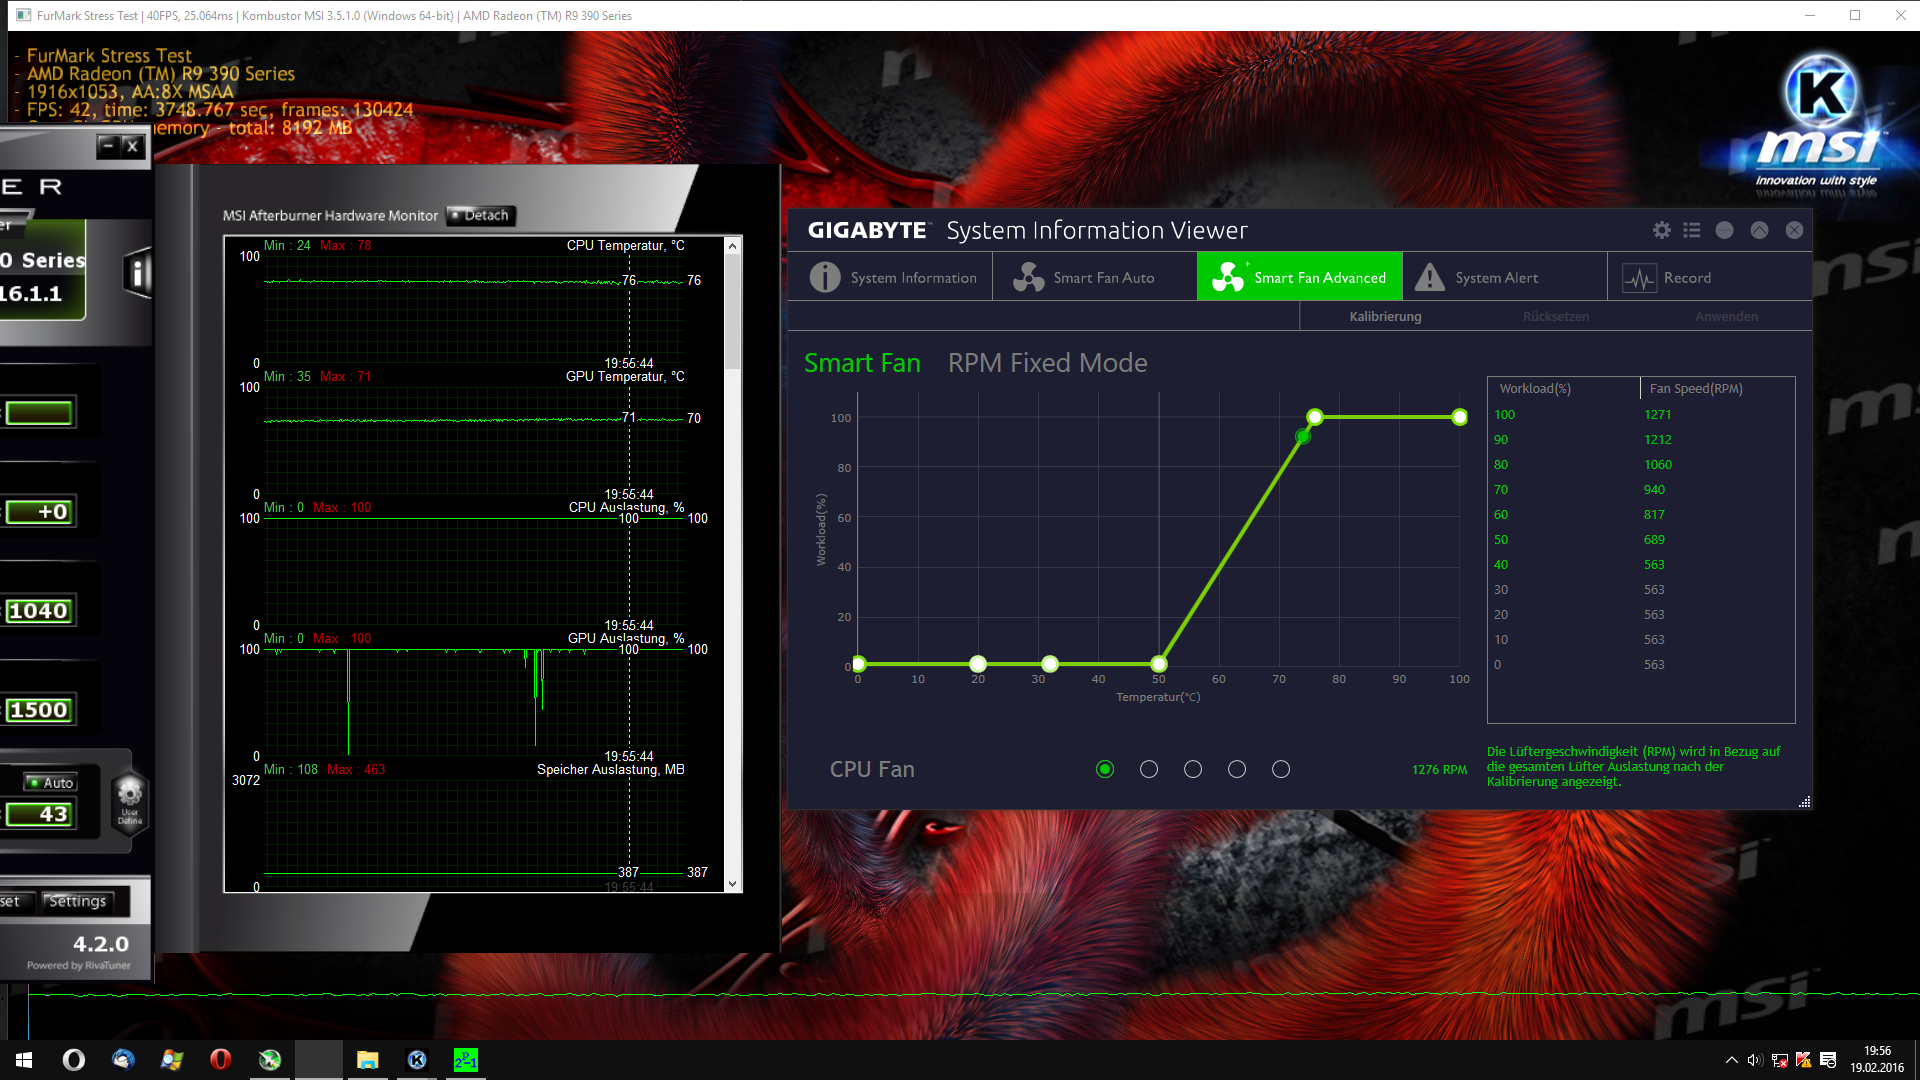Click the Prime95 taskbar icon
This screenshot has width=1920, height=1080.
465,1060
